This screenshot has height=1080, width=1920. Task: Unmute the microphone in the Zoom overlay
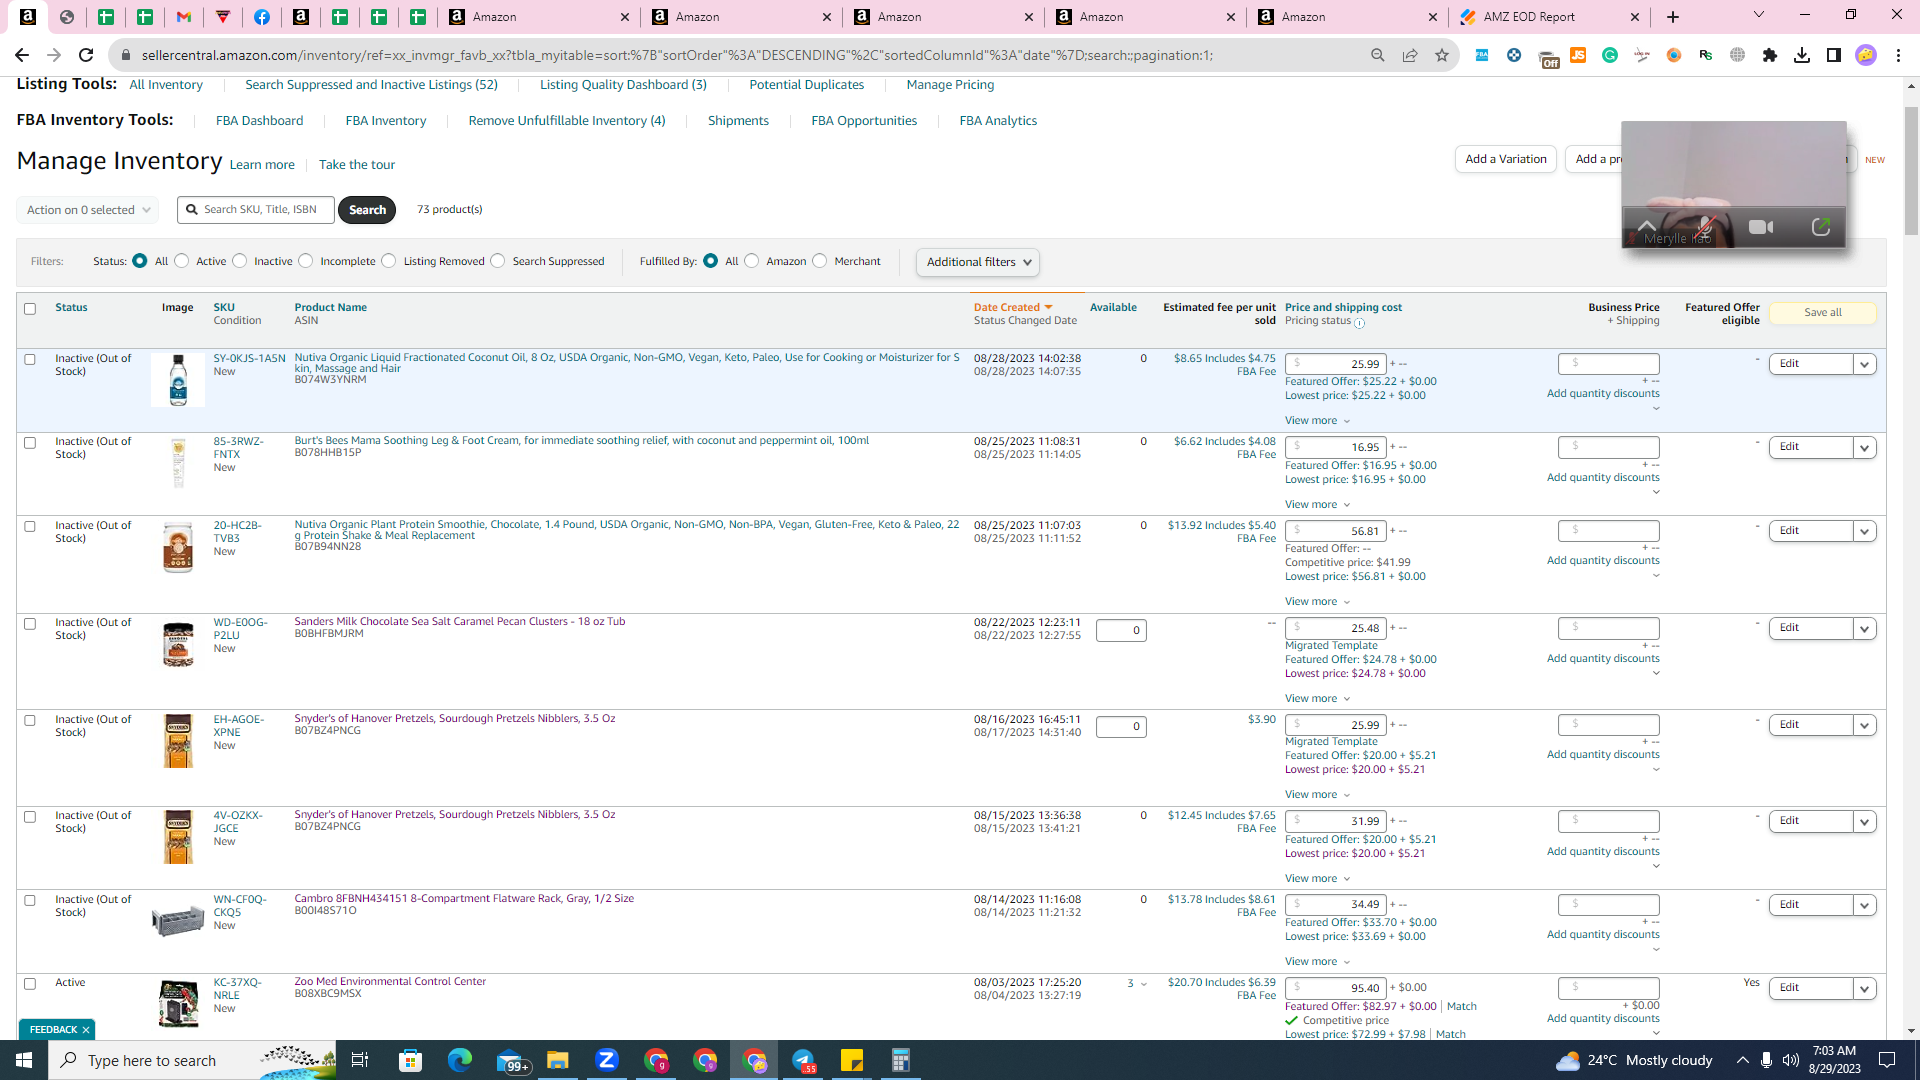click(1705, 227)
